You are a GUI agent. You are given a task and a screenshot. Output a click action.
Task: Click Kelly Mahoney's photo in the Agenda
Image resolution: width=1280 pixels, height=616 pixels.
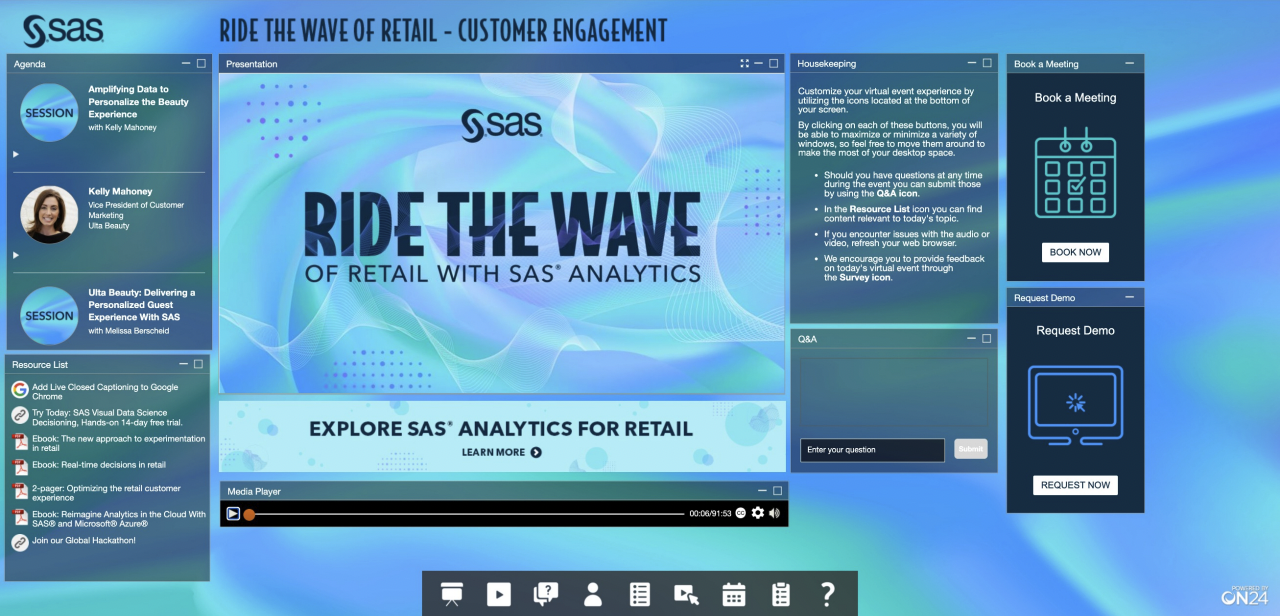pos(49,214)
